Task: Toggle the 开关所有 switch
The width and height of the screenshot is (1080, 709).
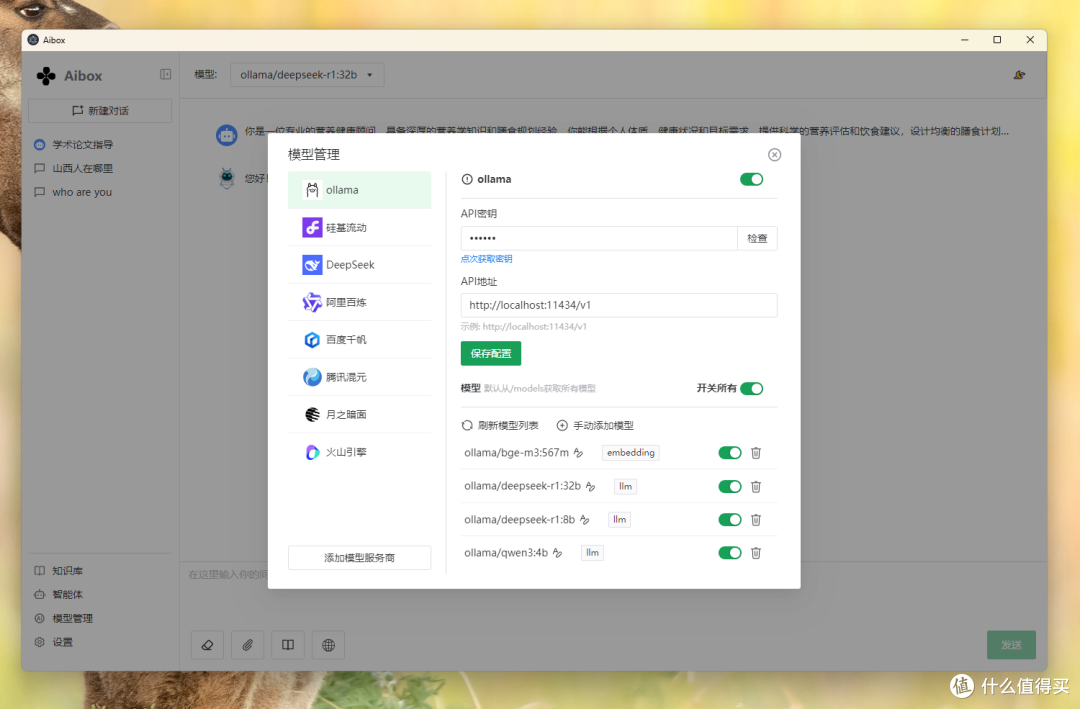Action: click(751, 389)
